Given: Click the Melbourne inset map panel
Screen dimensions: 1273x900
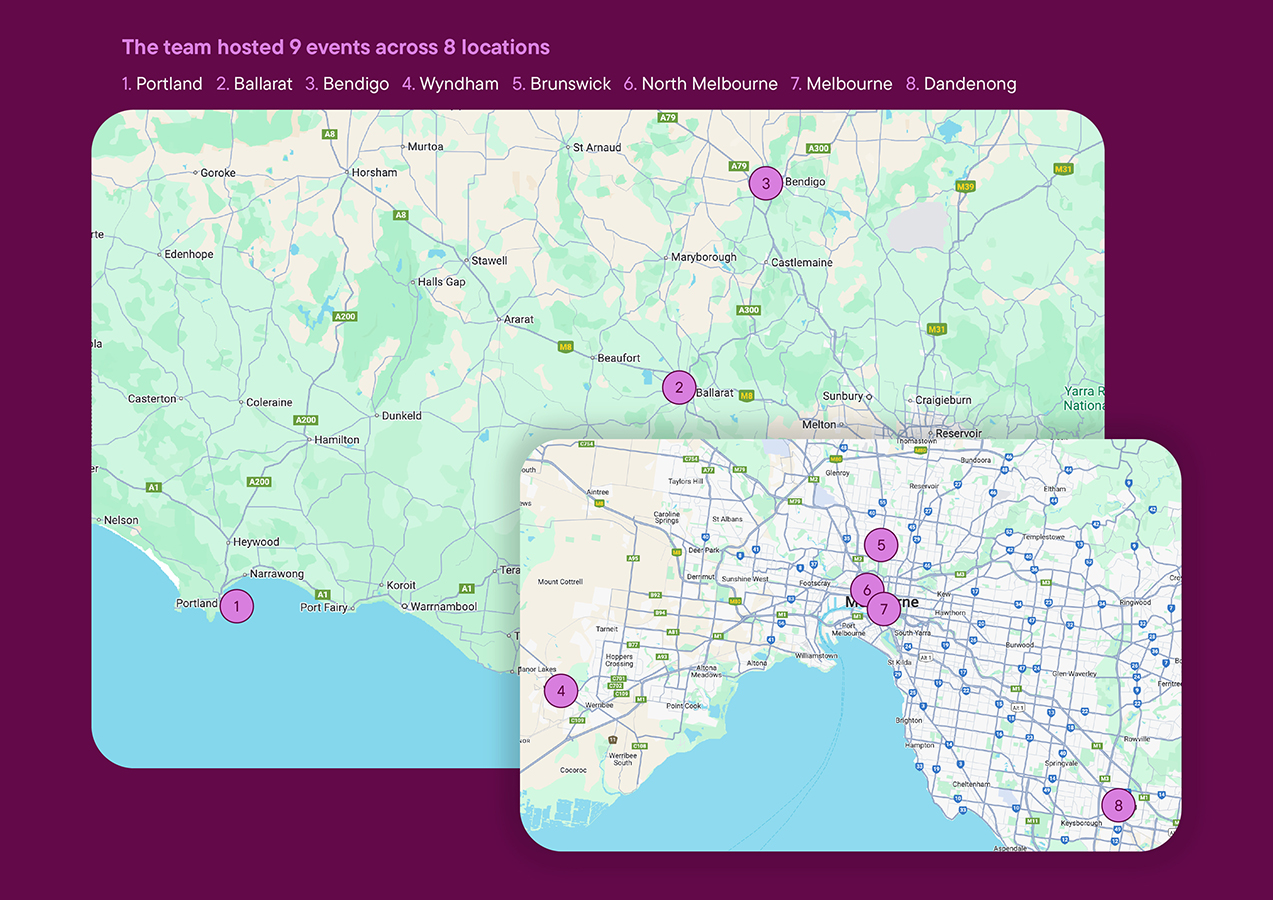Looking at the screenshot, I should click(850, 645).
